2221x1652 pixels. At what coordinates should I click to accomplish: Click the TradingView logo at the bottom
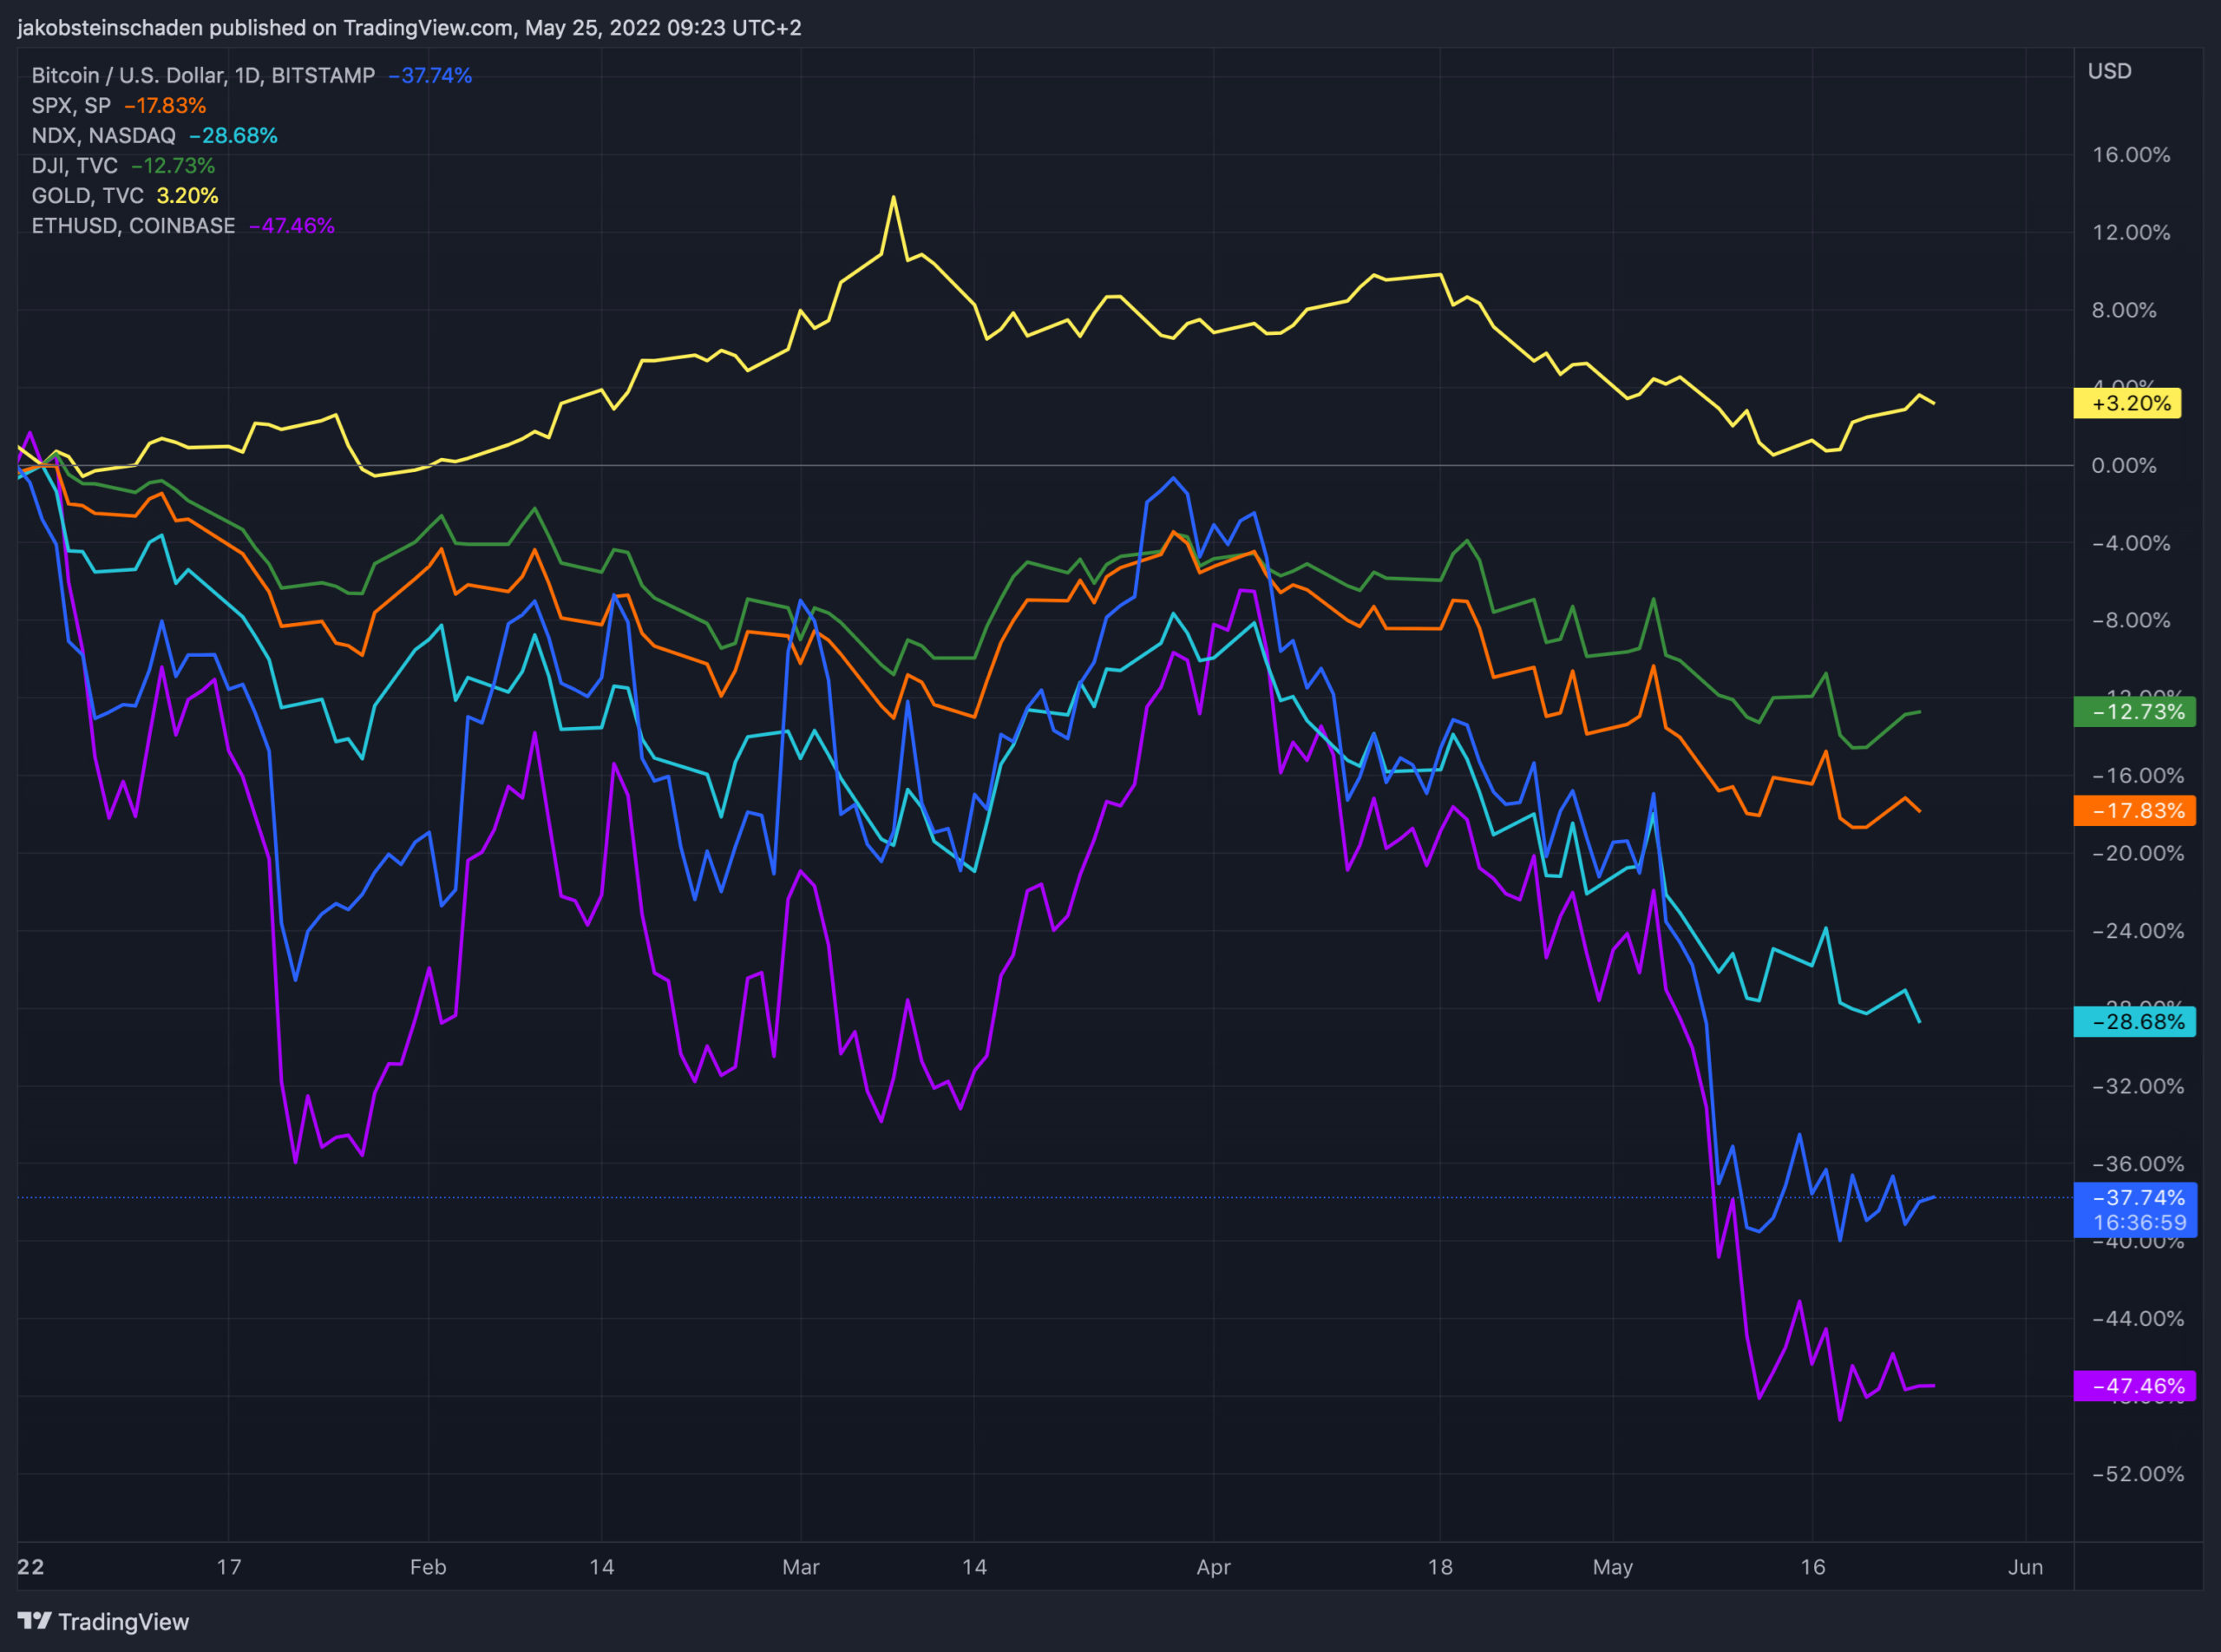[x=103, y=1621]
